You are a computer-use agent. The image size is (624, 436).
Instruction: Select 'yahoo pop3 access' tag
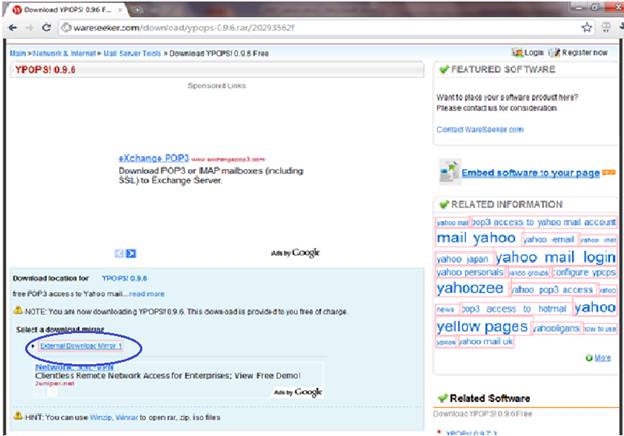(552, 290)
